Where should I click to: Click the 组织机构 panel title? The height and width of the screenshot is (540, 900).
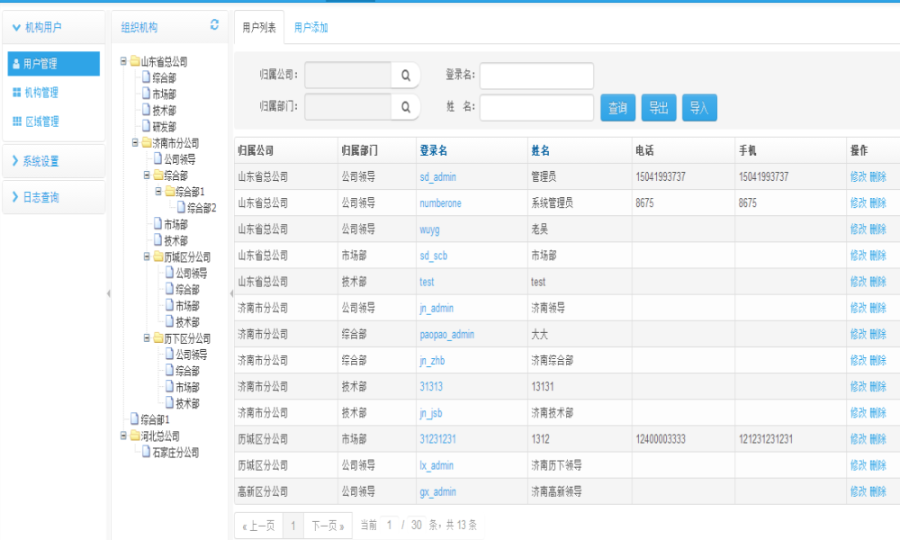tap(139, 27)
